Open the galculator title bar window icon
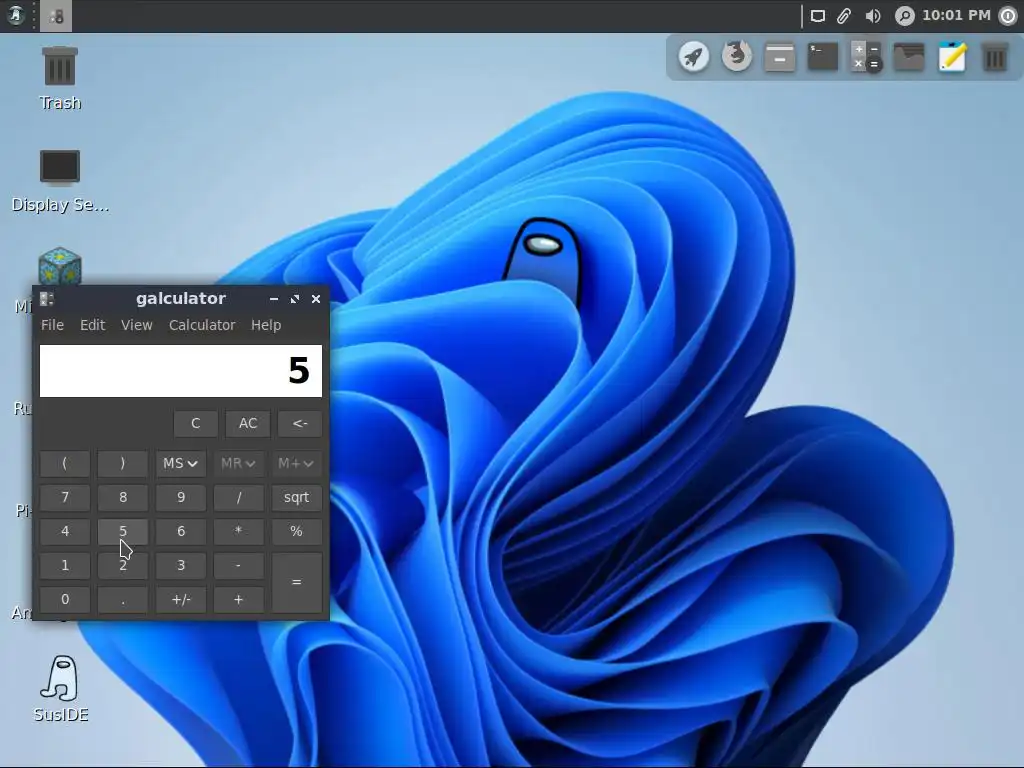1024x768 pixels. click(46, 299)
